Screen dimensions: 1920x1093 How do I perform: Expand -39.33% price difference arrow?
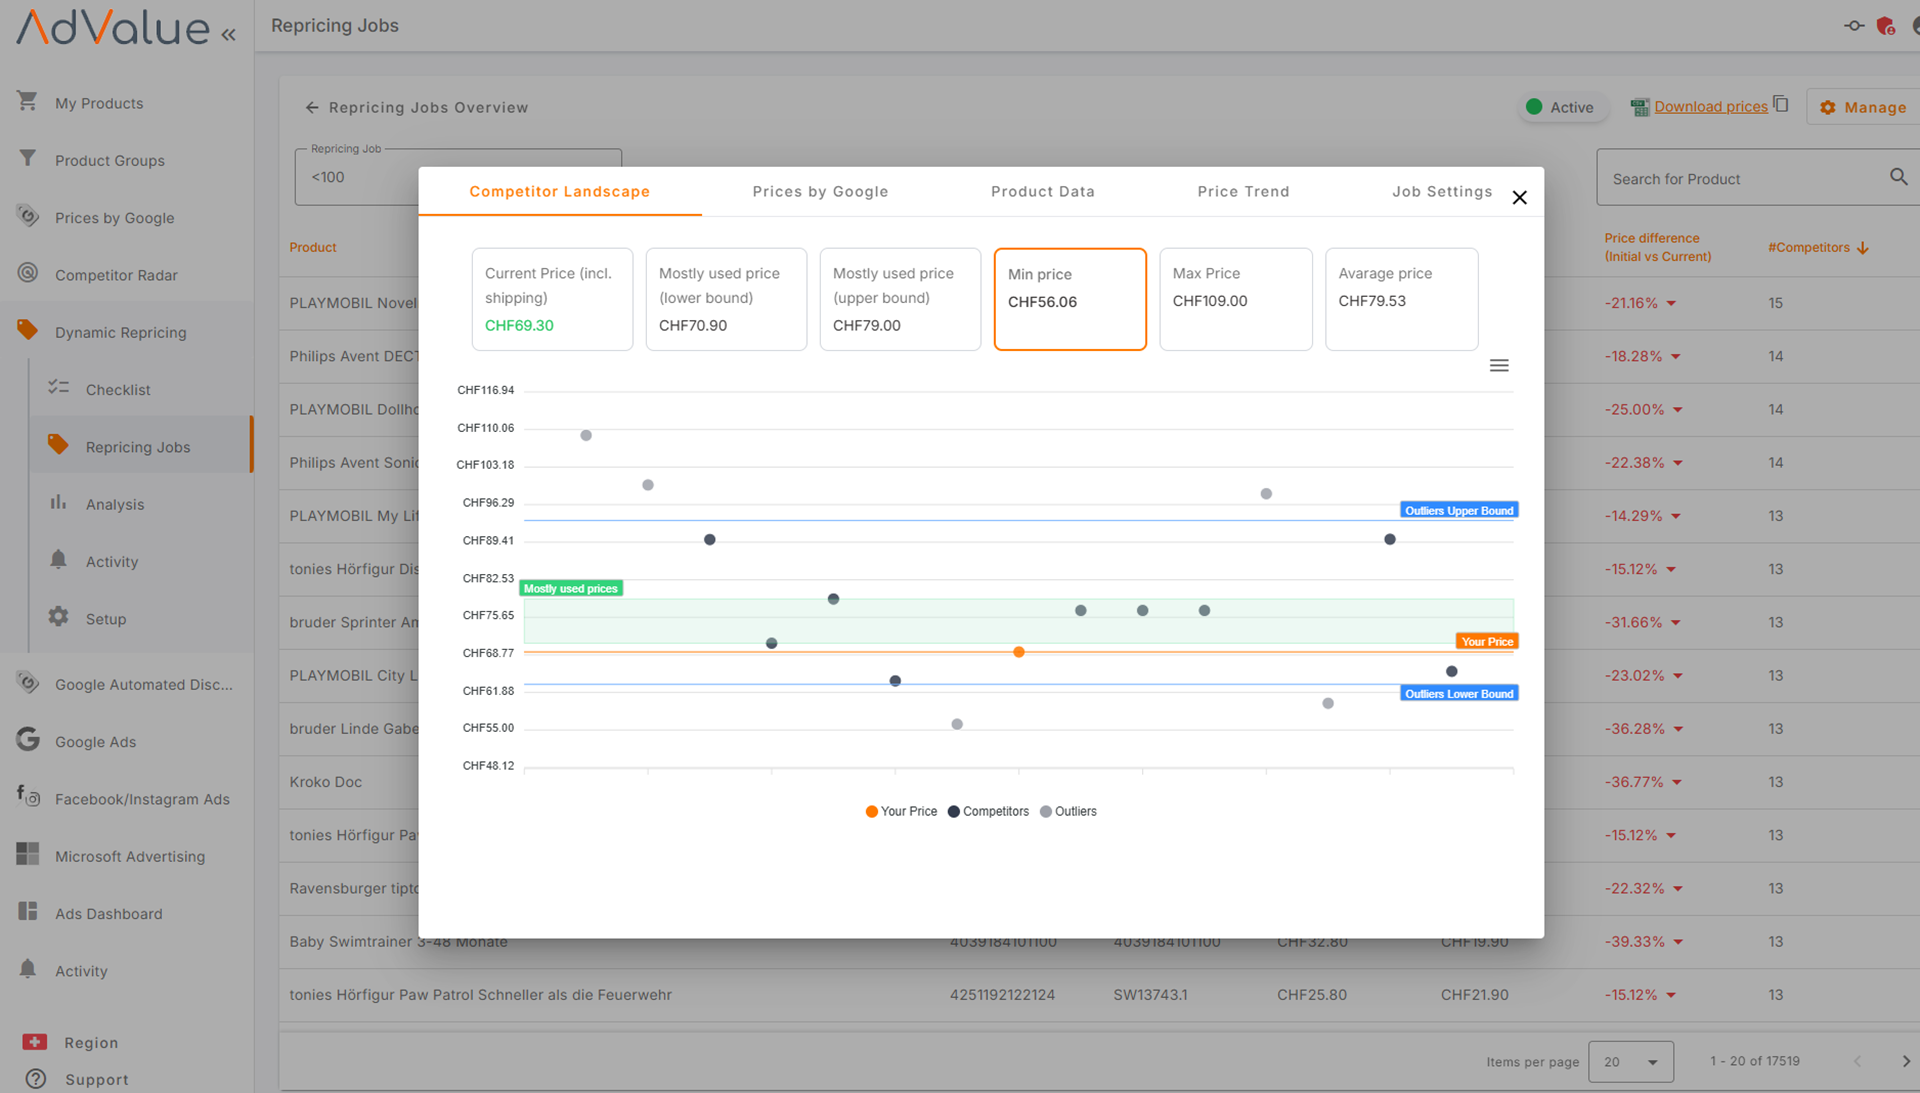click(x=1677, y=942)
